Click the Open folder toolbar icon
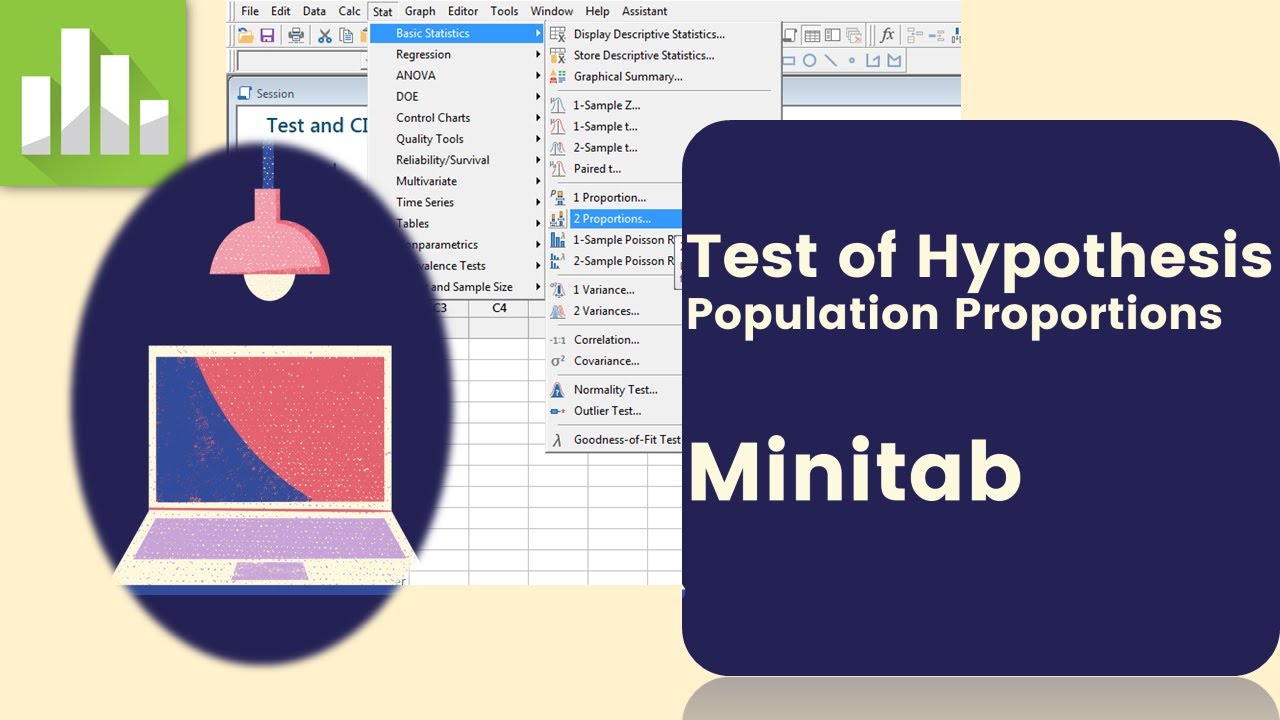Image resolution: width=1280 pixels, height=720 pixels. [246, 35]
